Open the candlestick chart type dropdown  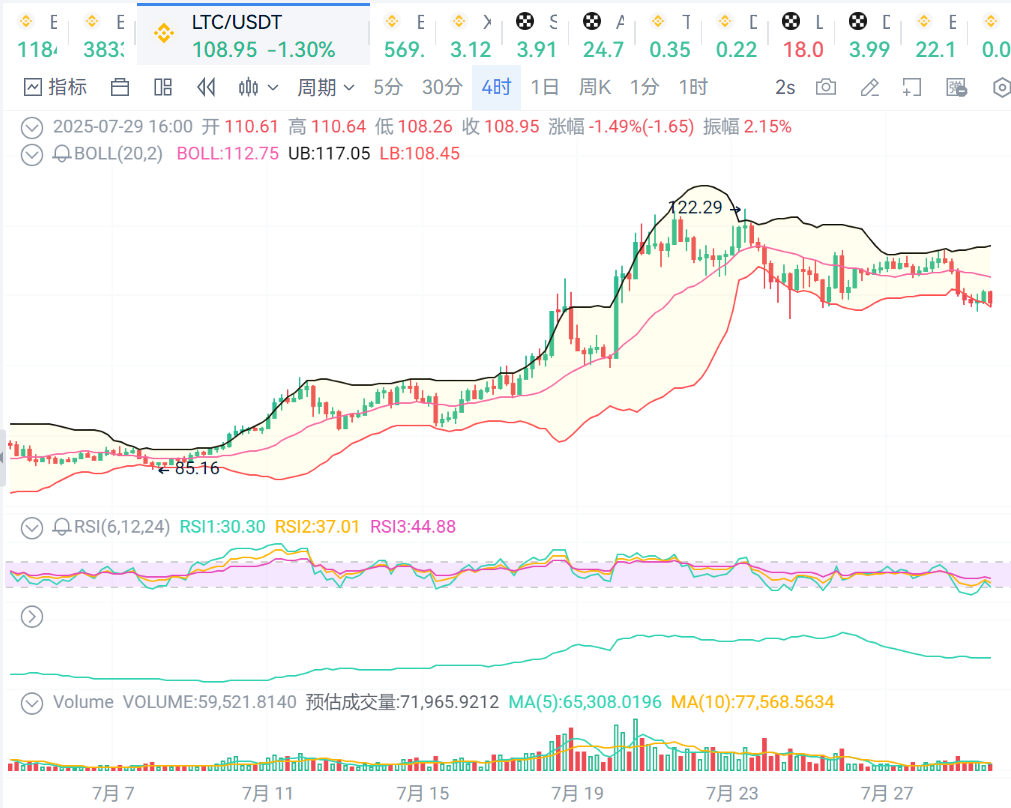[258, 87]
